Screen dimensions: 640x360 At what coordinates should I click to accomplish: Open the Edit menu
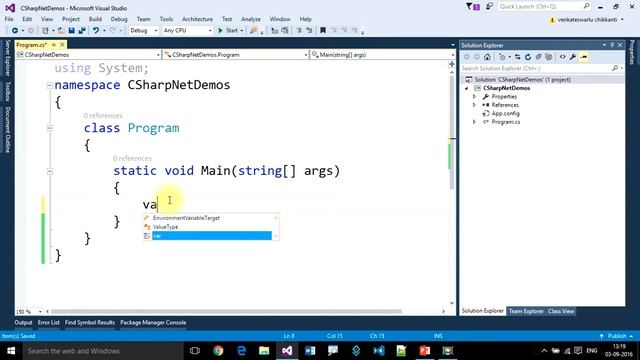pyautogui.click(x=27, y=19)
